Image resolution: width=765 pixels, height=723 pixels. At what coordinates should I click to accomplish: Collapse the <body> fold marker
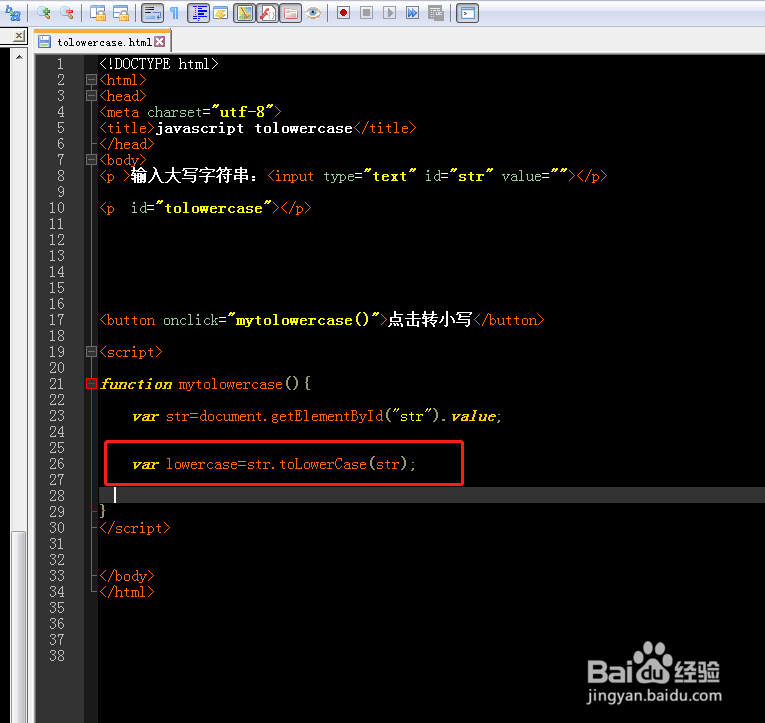coord(91,160)
